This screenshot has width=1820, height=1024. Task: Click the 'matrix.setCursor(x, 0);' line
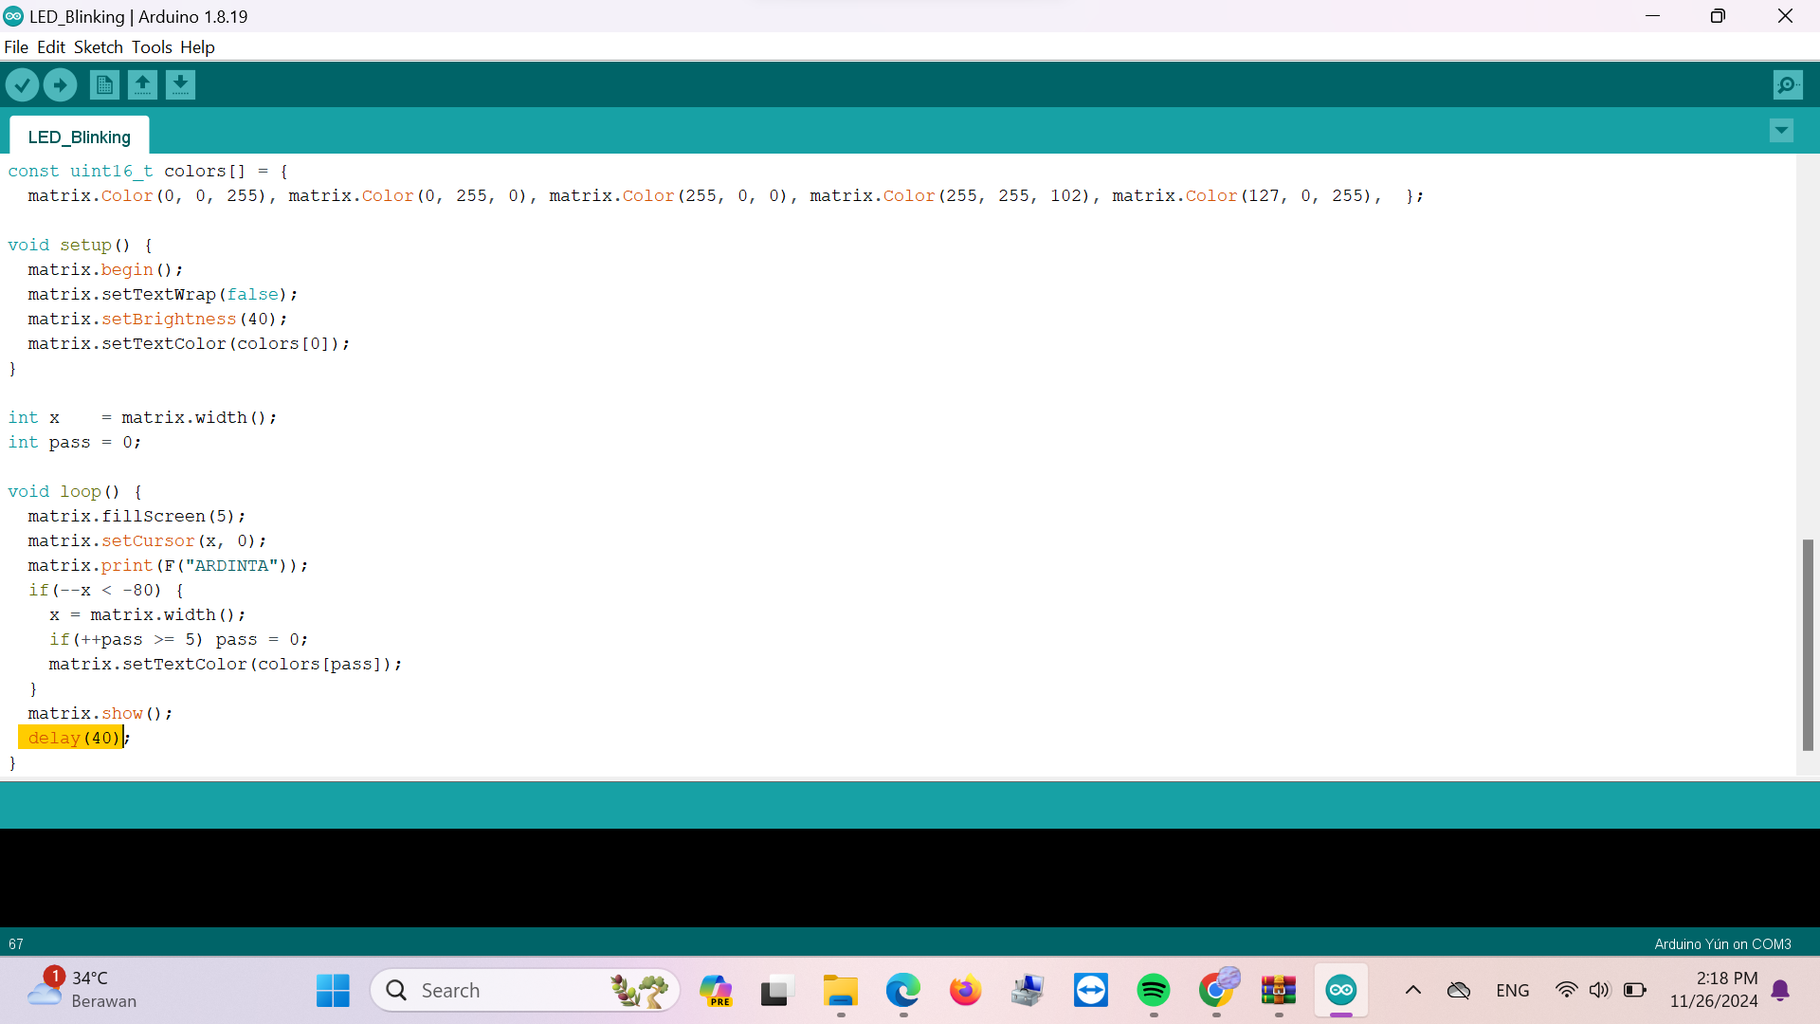tap(147, 541)
